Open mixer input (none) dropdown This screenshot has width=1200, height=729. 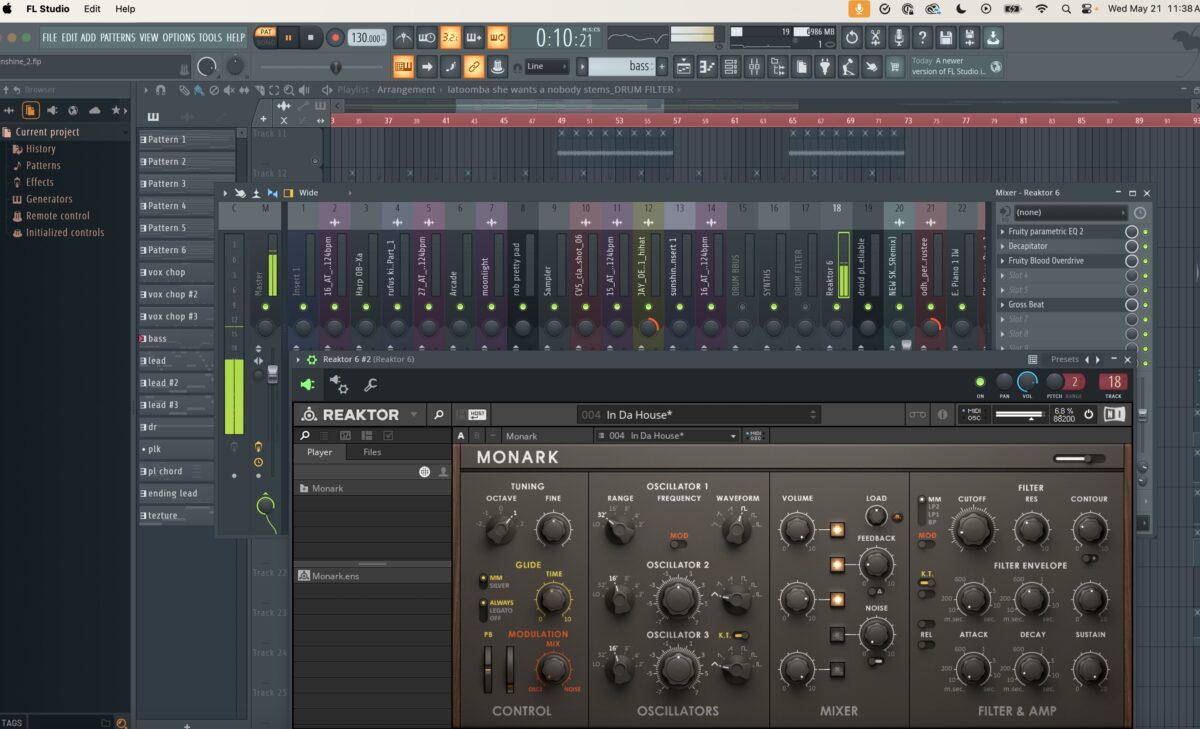tap(1070, 213)
